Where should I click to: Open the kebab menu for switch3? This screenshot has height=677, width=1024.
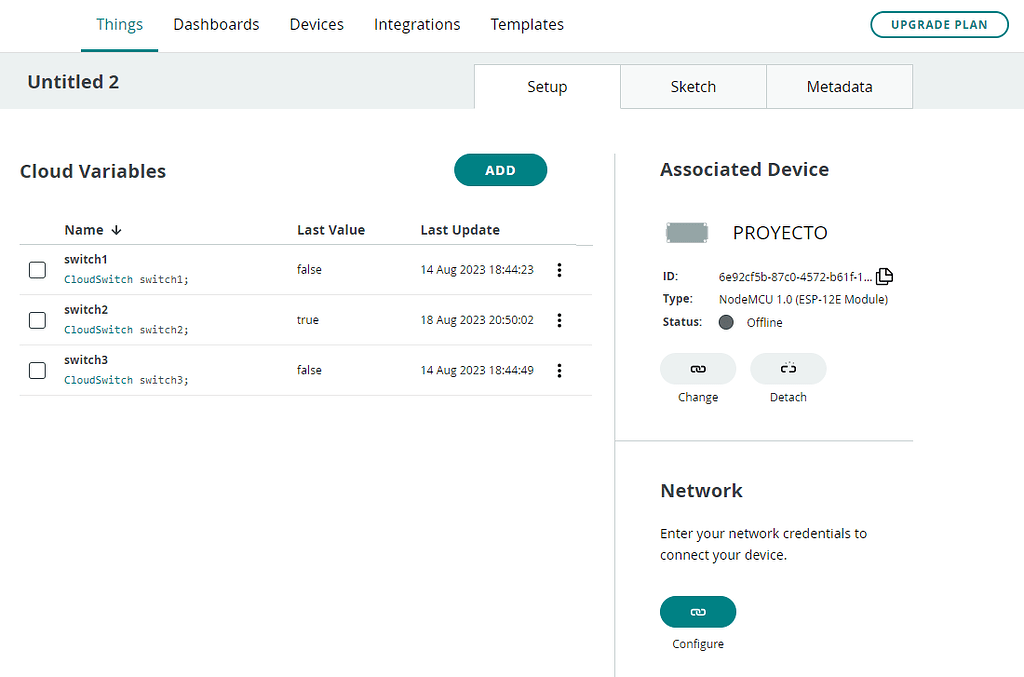point(559,370)
